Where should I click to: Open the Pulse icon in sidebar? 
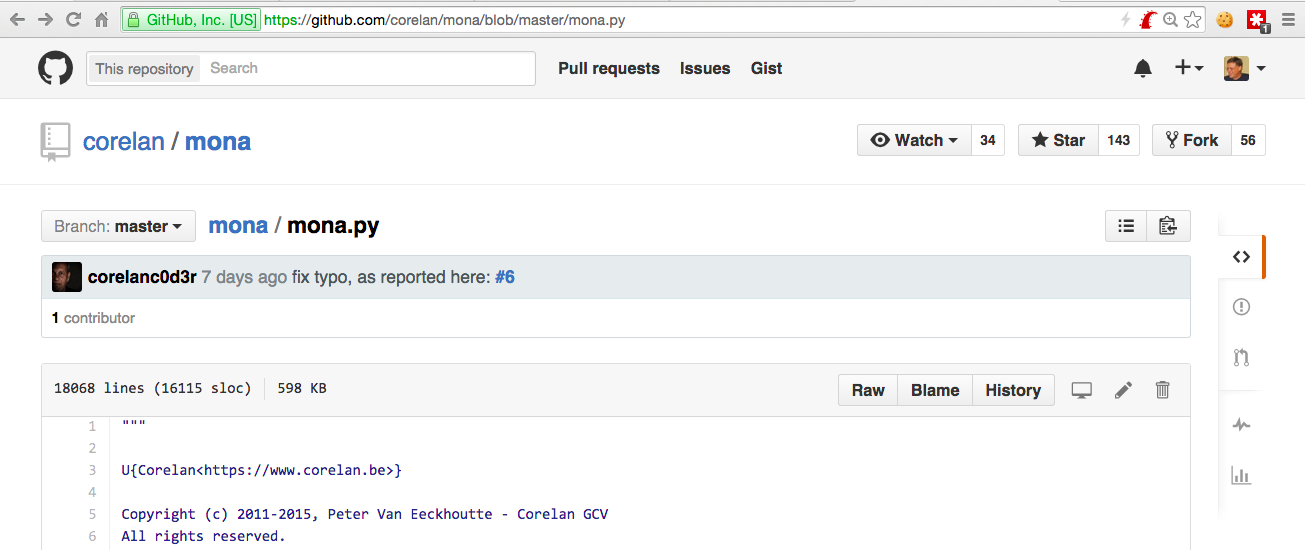(x=1241, y=425)
